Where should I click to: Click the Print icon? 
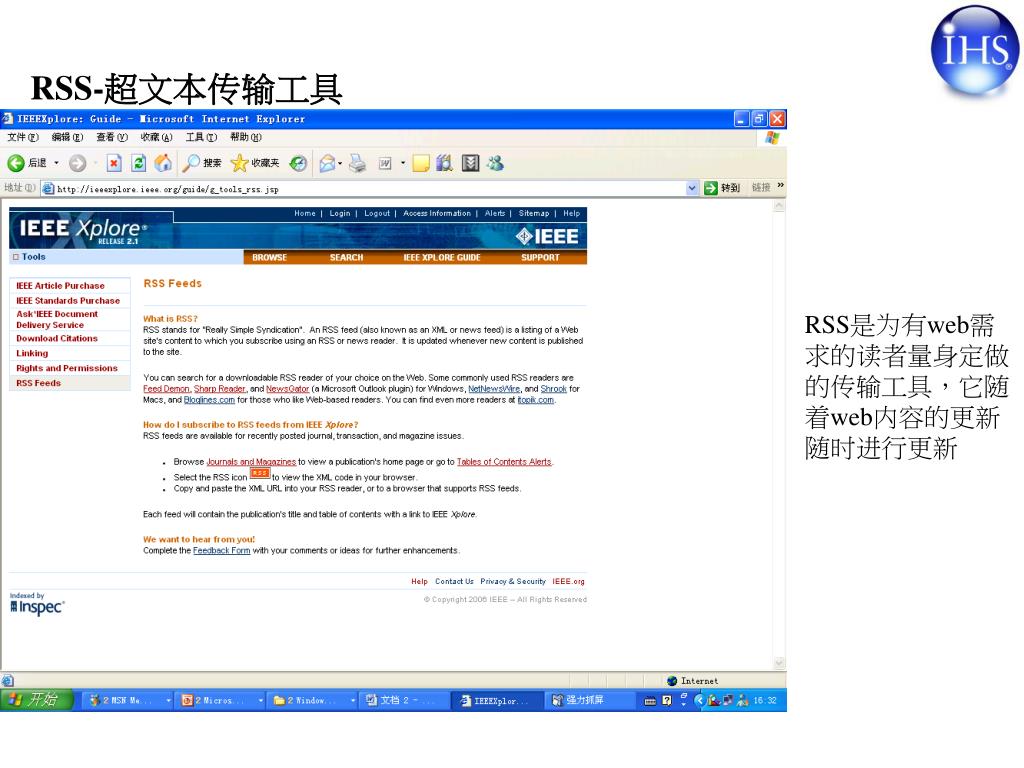click(357, 163)
